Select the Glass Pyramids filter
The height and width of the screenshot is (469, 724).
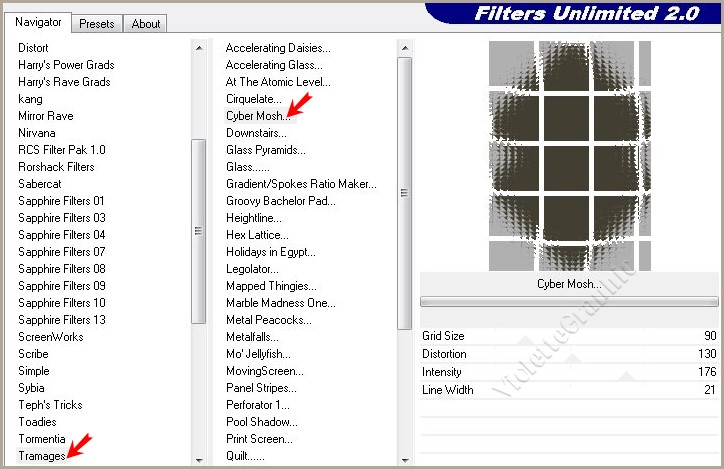click(266, 150)
